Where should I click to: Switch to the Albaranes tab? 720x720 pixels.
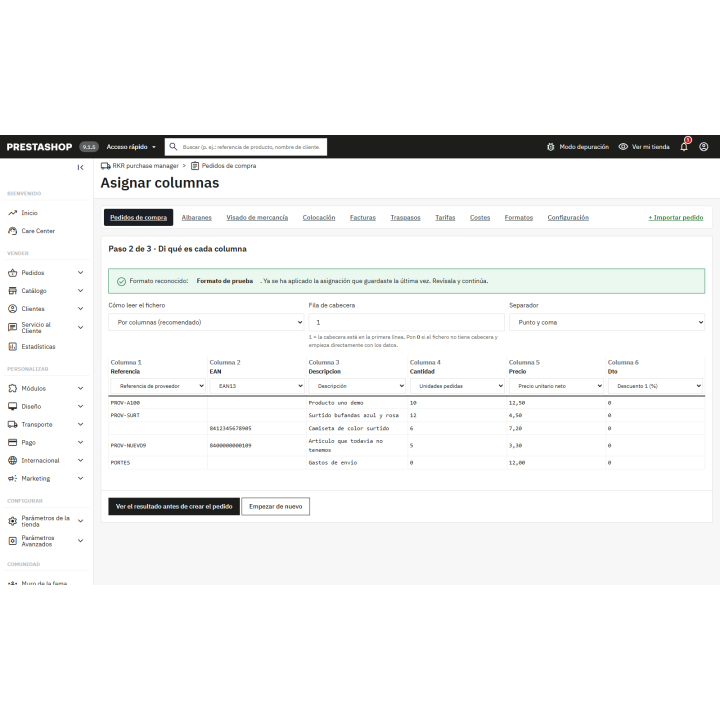coord(197,218)
